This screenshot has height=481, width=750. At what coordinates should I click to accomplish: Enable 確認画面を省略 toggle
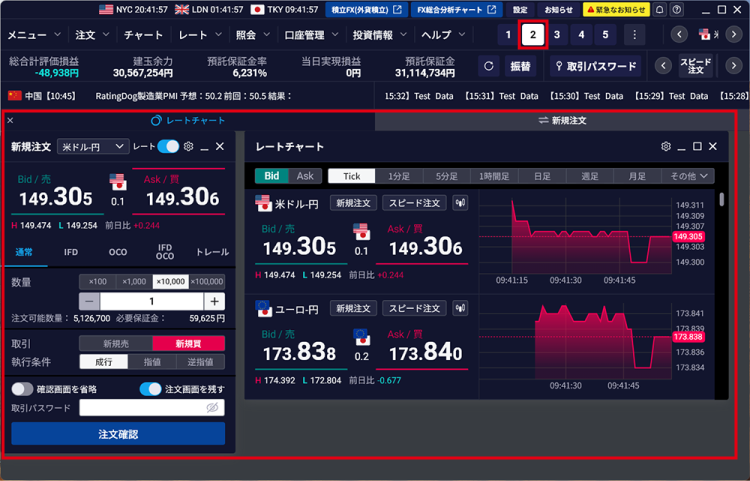pos(22,389)
